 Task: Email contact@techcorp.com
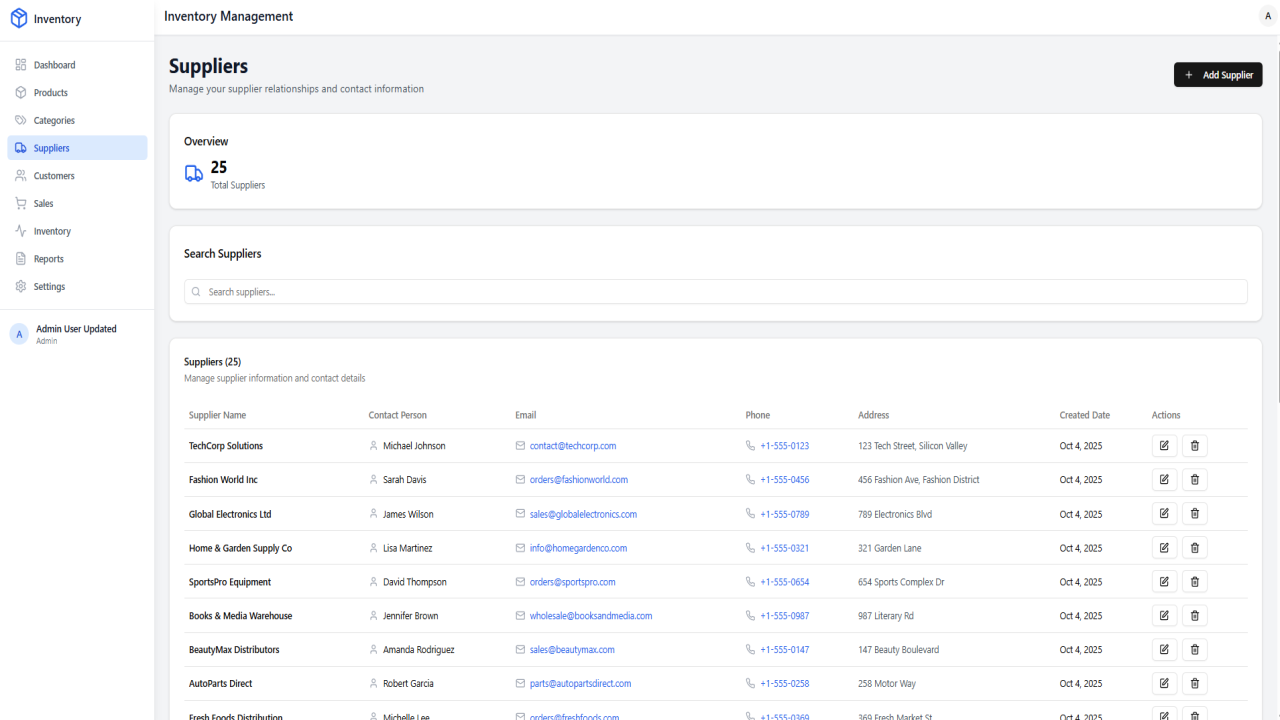click(573, 446)
